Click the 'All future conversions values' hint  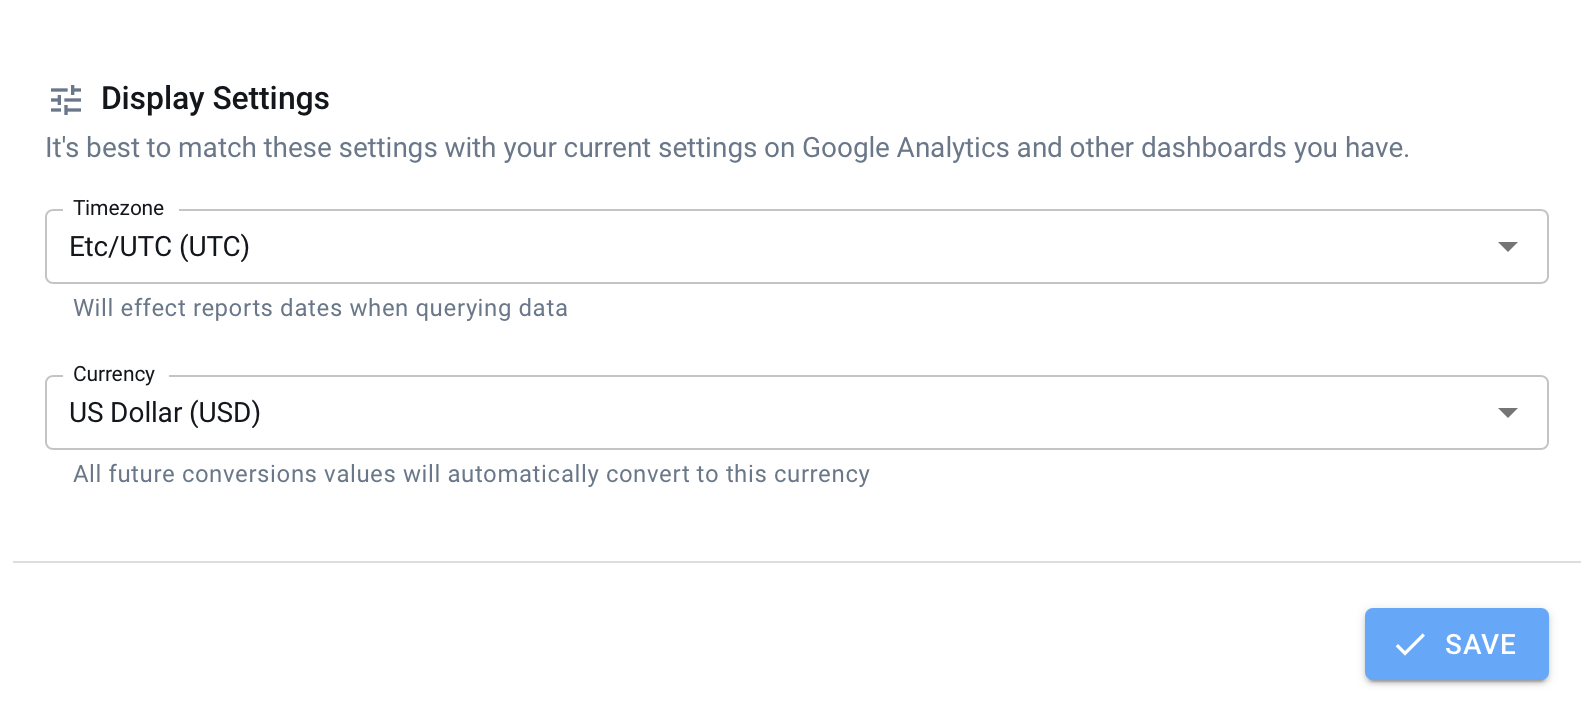point(471,474)
